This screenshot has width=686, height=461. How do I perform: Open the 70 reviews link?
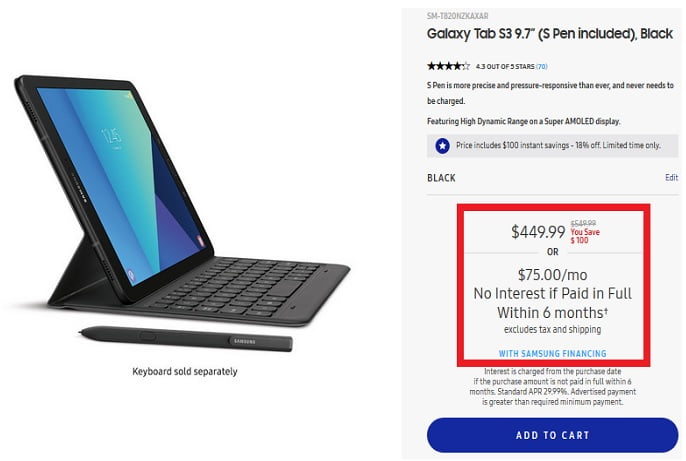click(541, 66)
